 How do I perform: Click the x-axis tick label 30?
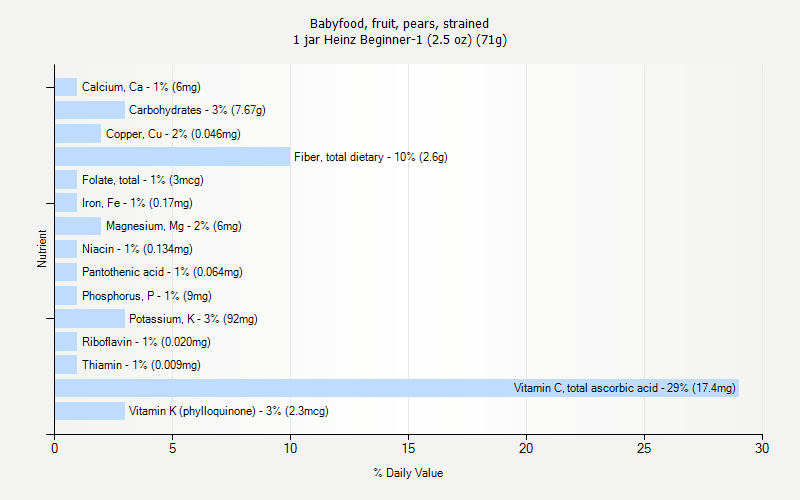(x=762, y=448)
